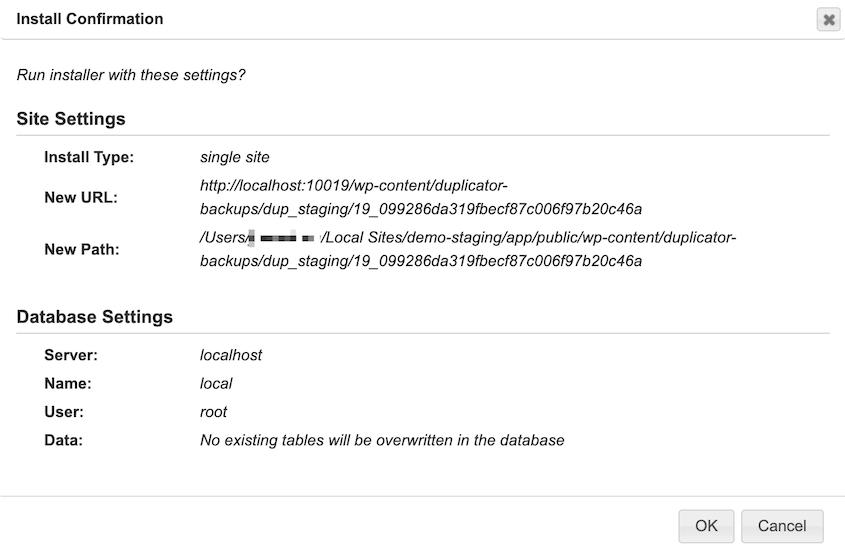Click the Install Type label
The height and width of the screenshot is (553, 845).
point(89,157)
